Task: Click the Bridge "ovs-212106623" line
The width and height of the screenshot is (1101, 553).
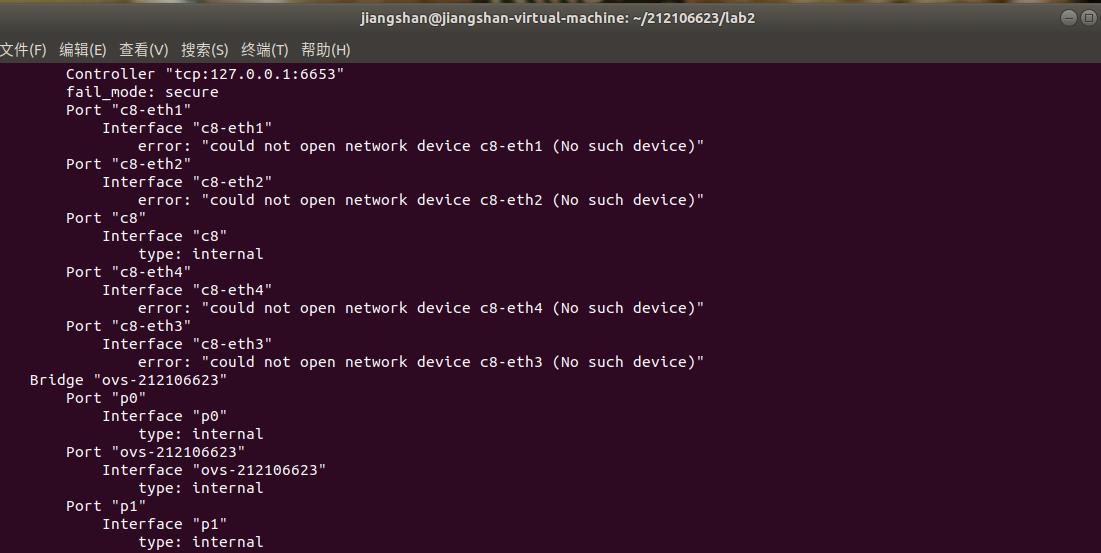Action: point(128,380)
